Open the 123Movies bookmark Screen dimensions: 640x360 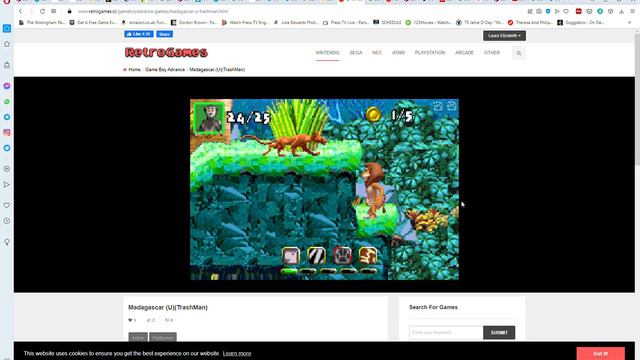pos(428,22)
